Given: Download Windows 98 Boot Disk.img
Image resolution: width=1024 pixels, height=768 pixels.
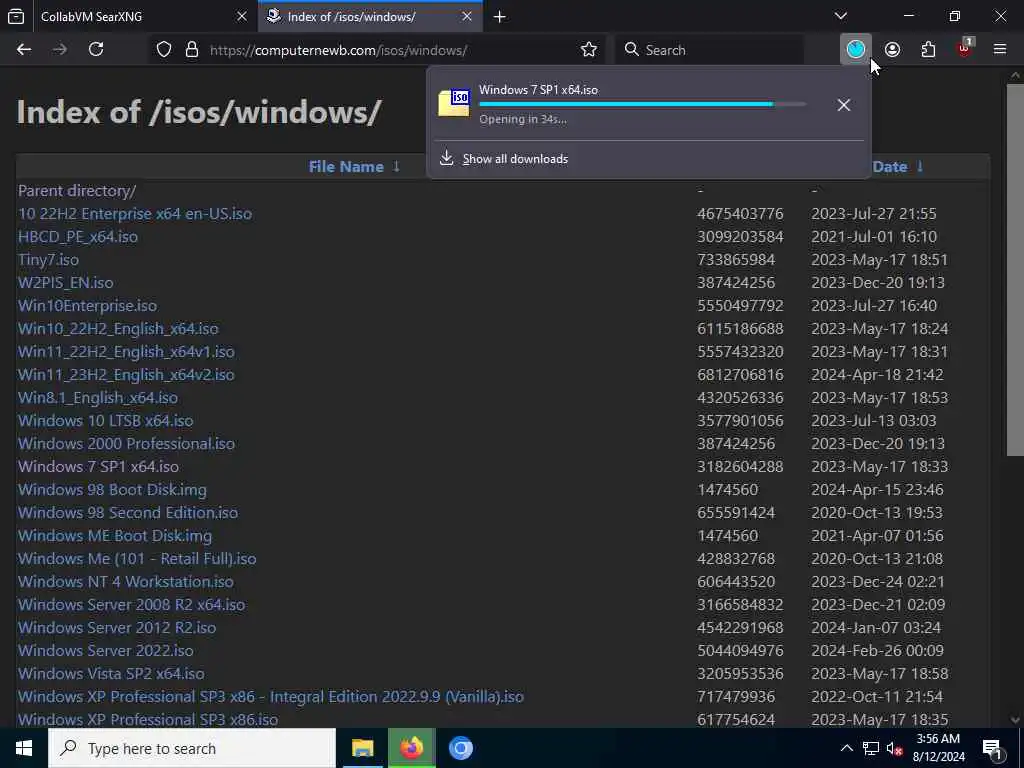Looking at the screenshot, I should 112,489.
